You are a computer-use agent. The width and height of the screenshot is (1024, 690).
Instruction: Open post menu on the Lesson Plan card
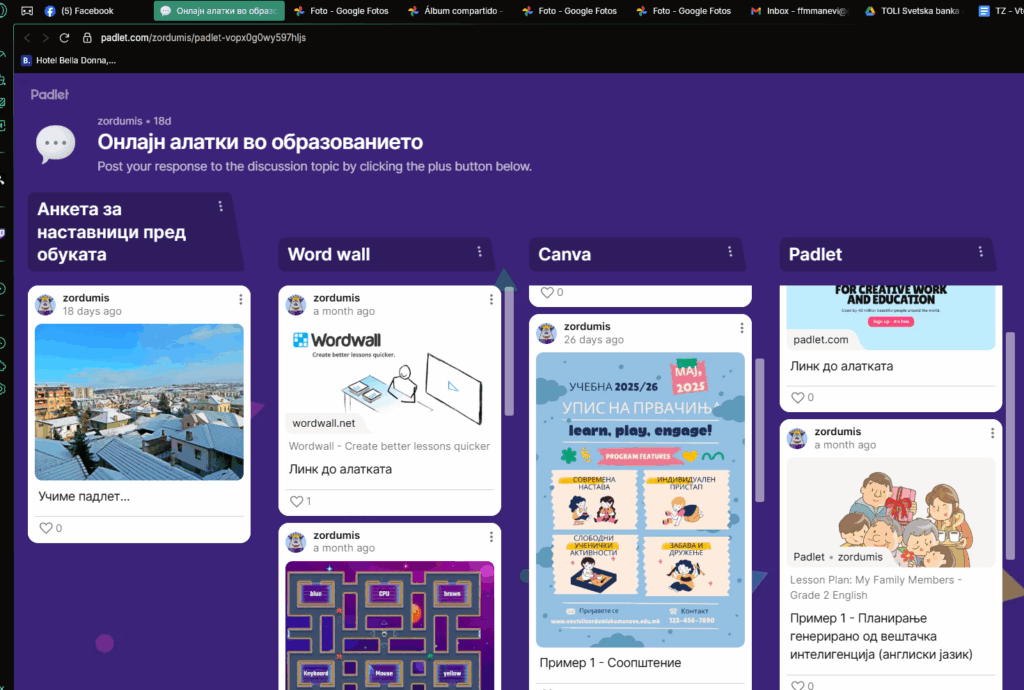tap(992, 433)
